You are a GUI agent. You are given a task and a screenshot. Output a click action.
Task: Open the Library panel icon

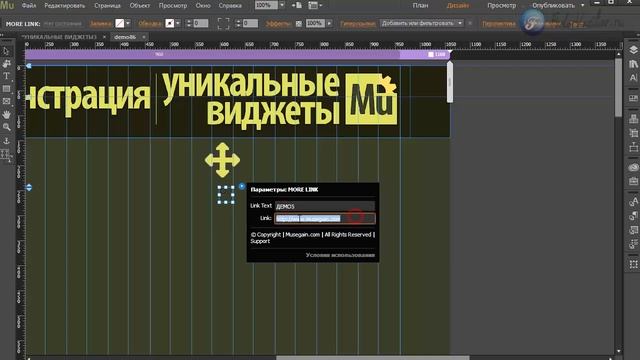coord(633,64)
